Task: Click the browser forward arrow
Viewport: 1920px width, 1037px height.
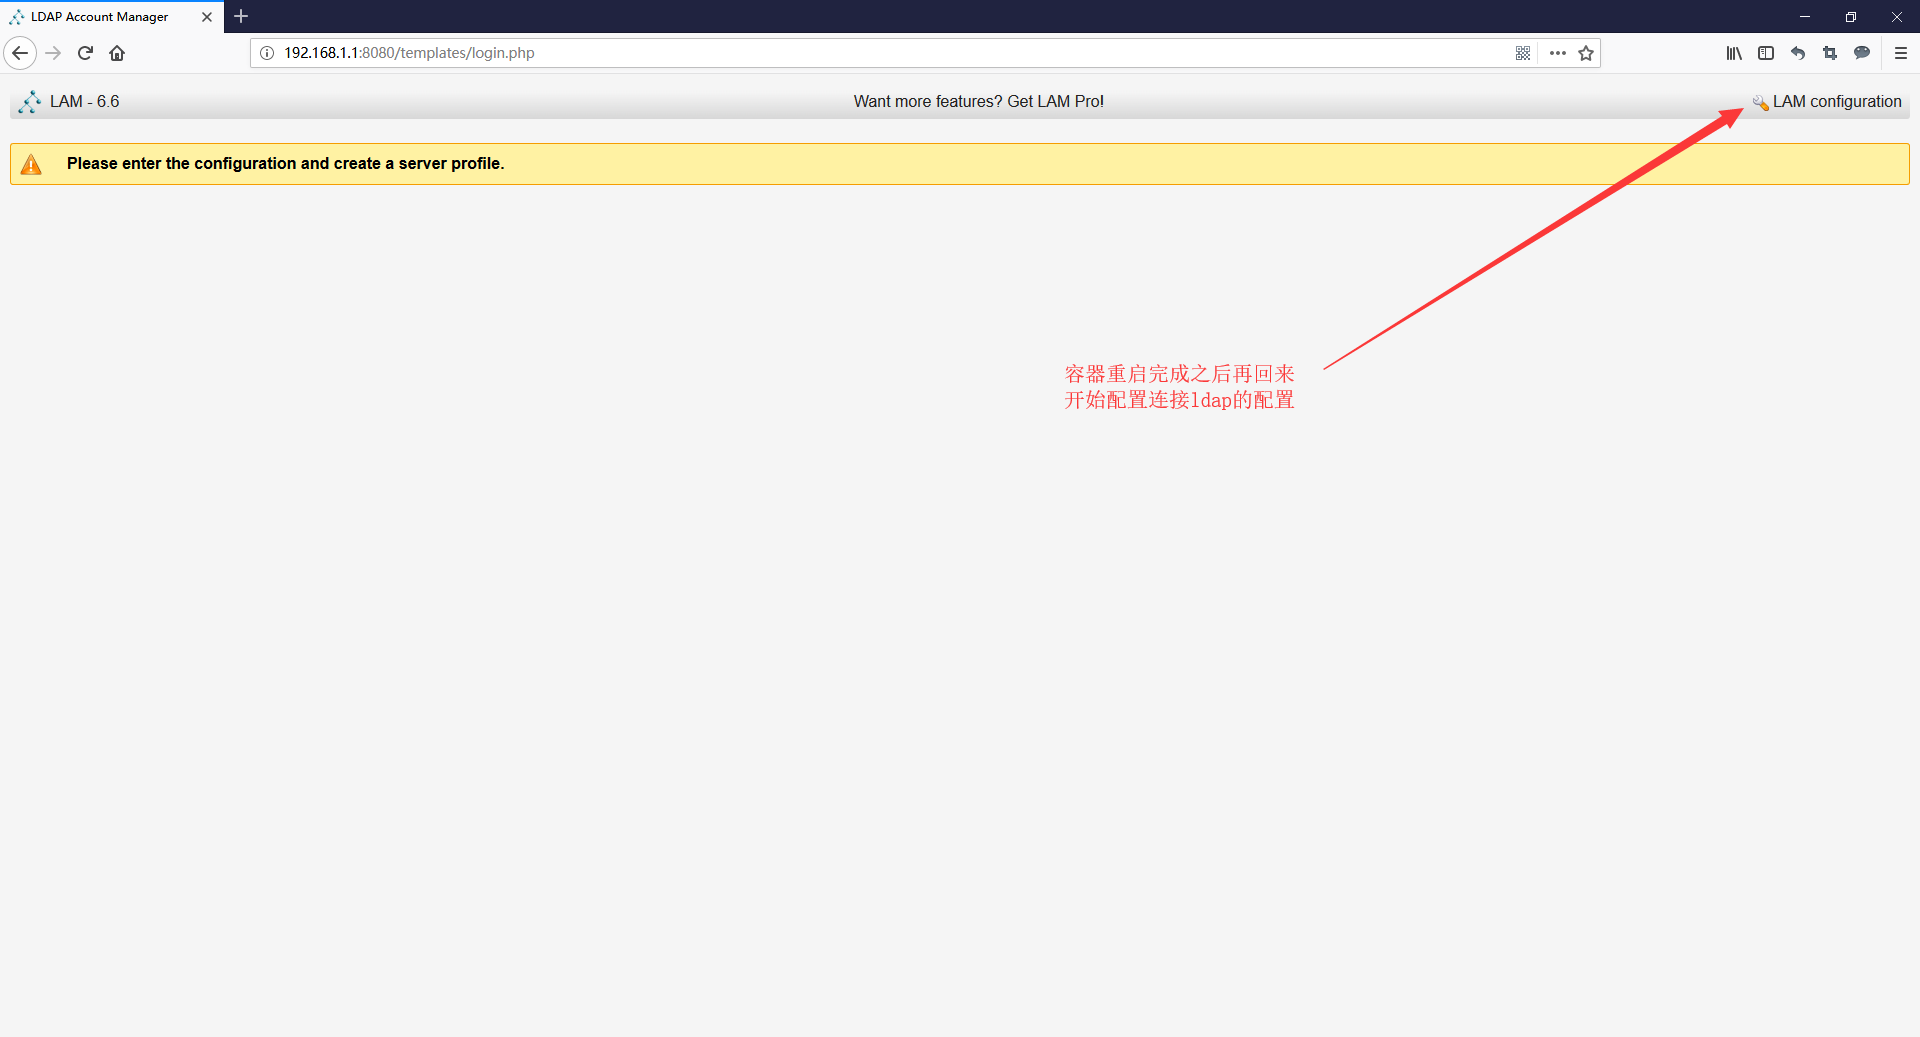Action: coord(53,53)
